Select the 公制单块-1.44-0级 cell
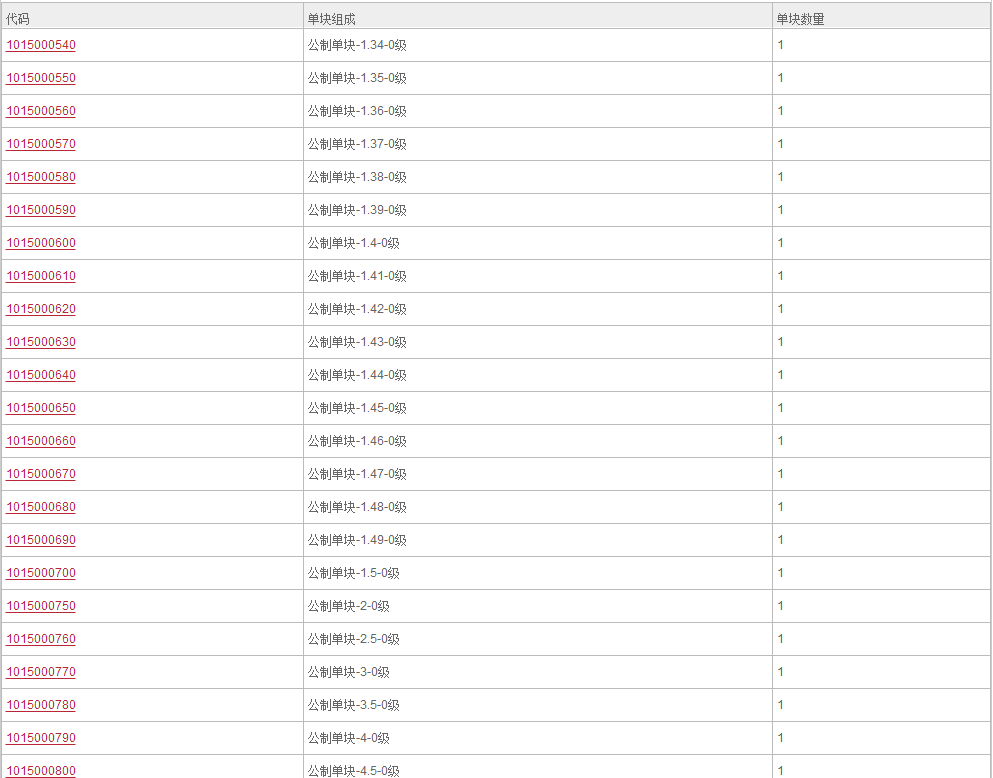 click(538, 375)
